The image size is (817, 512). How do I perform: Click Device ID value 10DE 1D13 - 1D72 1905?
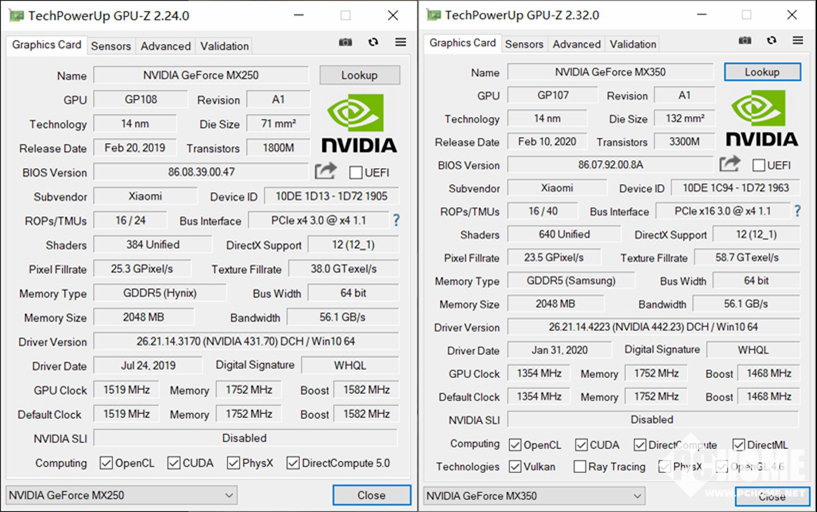point(331,196)
